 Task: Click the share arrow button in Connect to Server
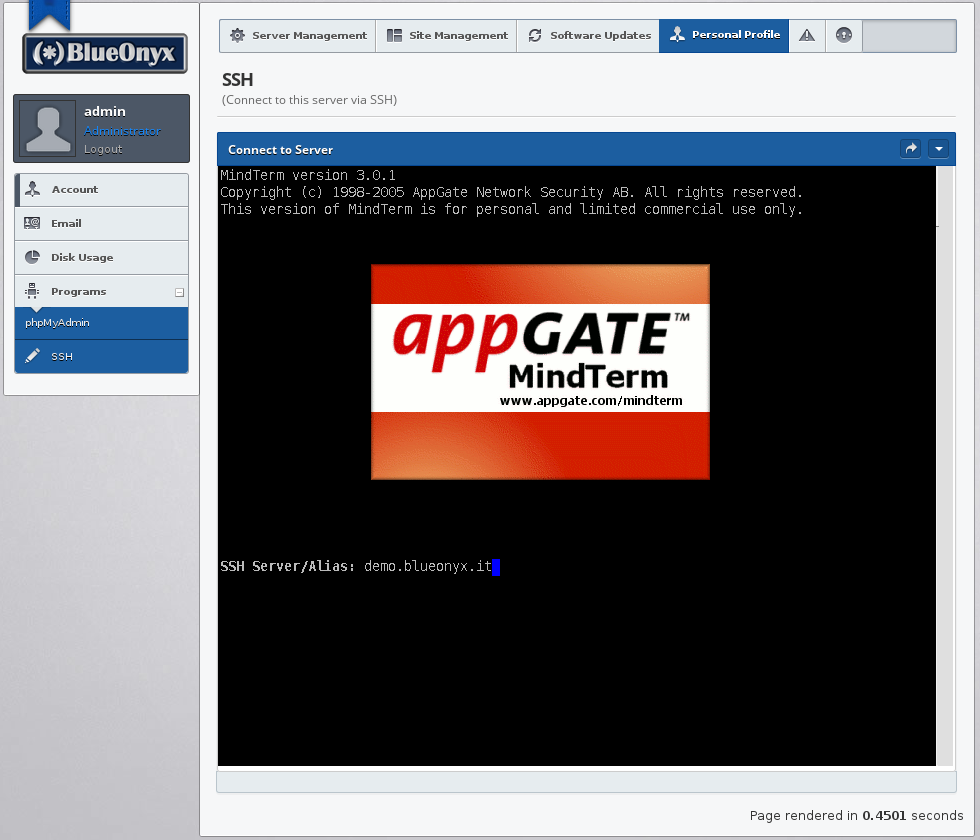click(x=911, y=149)
